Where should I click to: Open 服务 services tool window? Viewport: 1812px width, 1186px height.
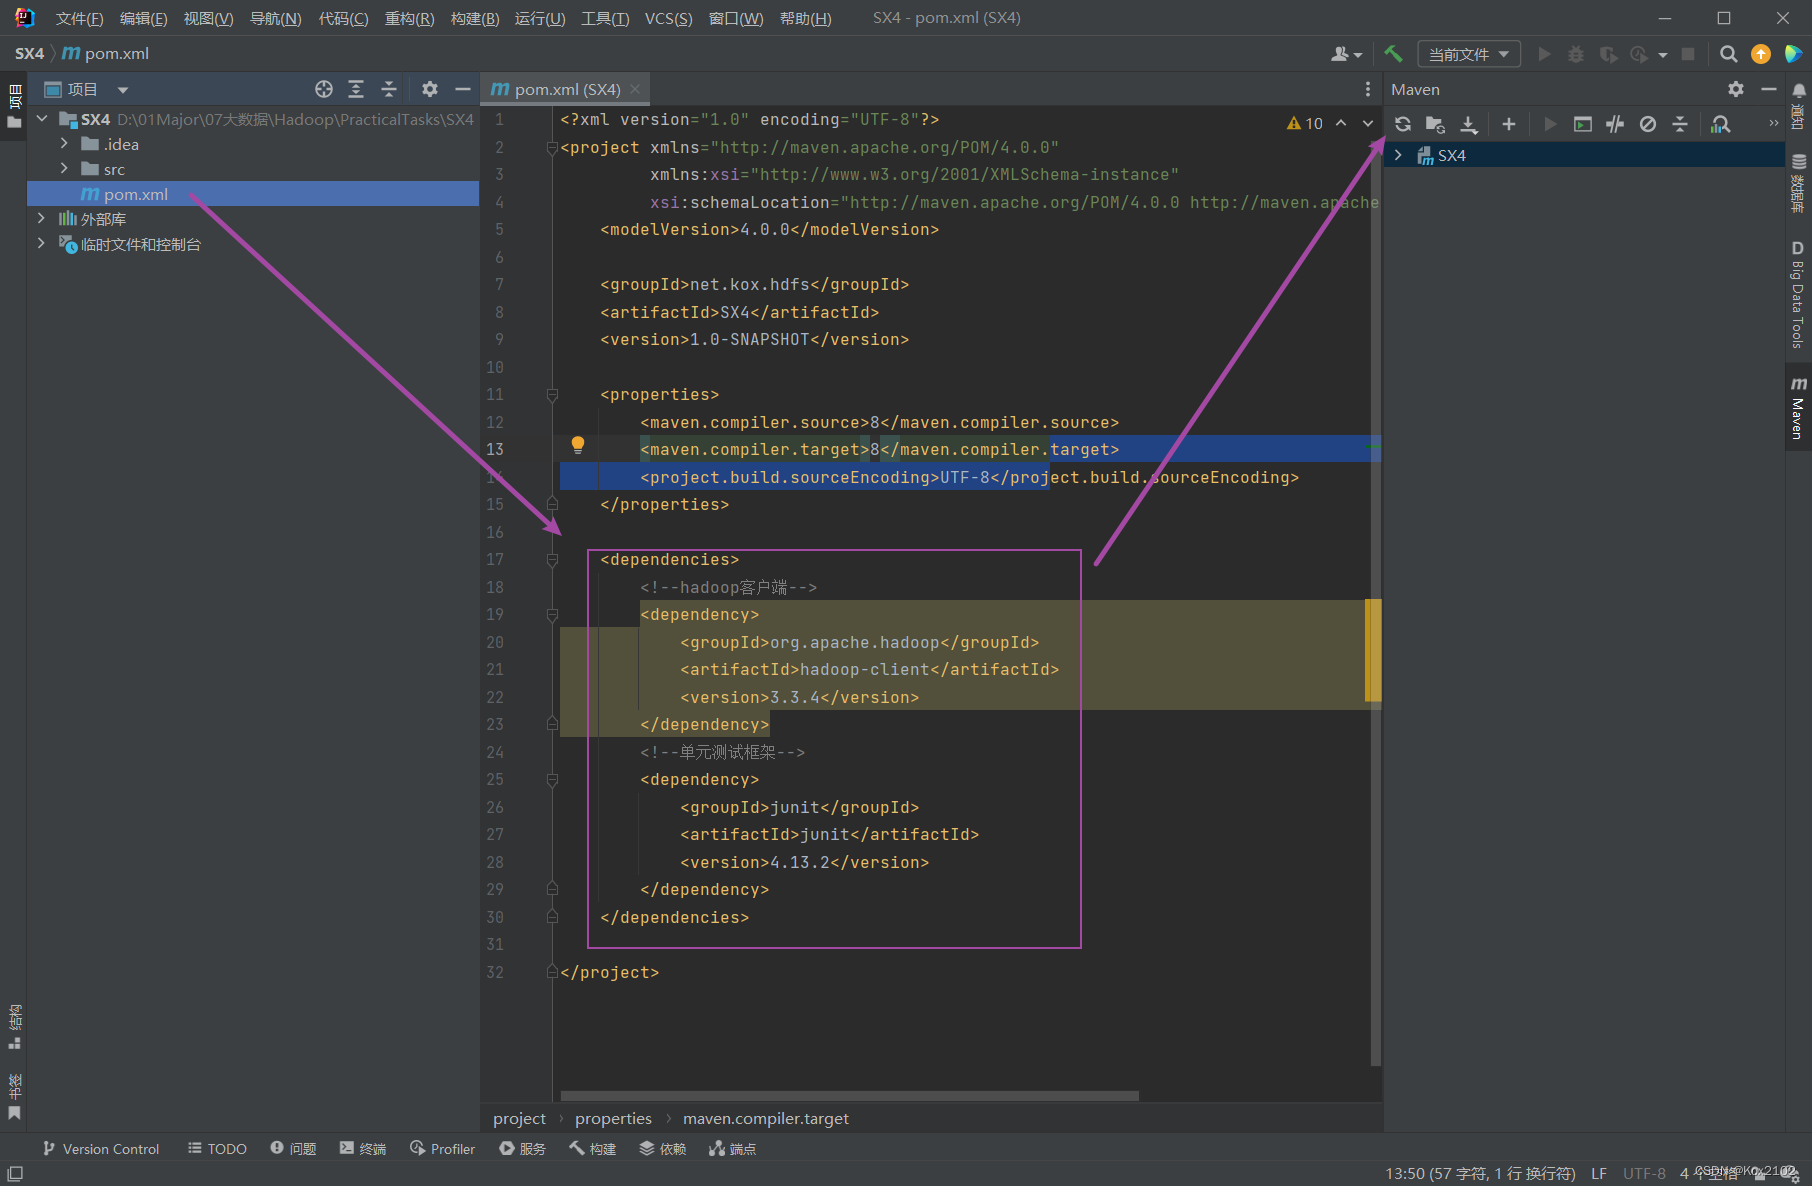coord(523,1149)
